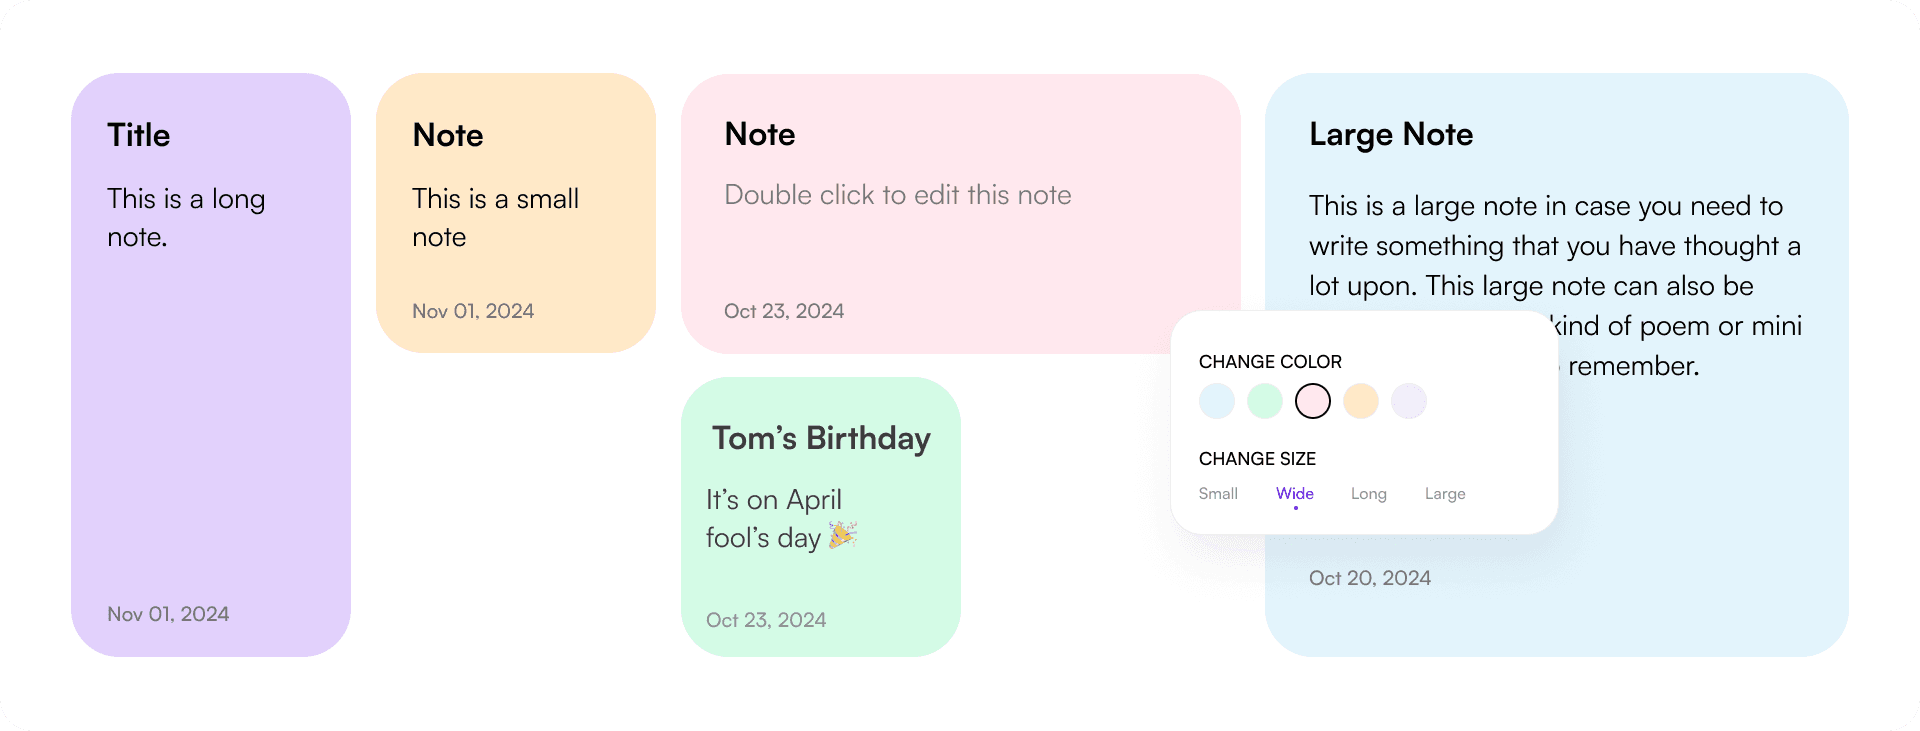1920x731 pixels.
Task: Choose the lavender purple color swatch
Action: point(1409,401)
